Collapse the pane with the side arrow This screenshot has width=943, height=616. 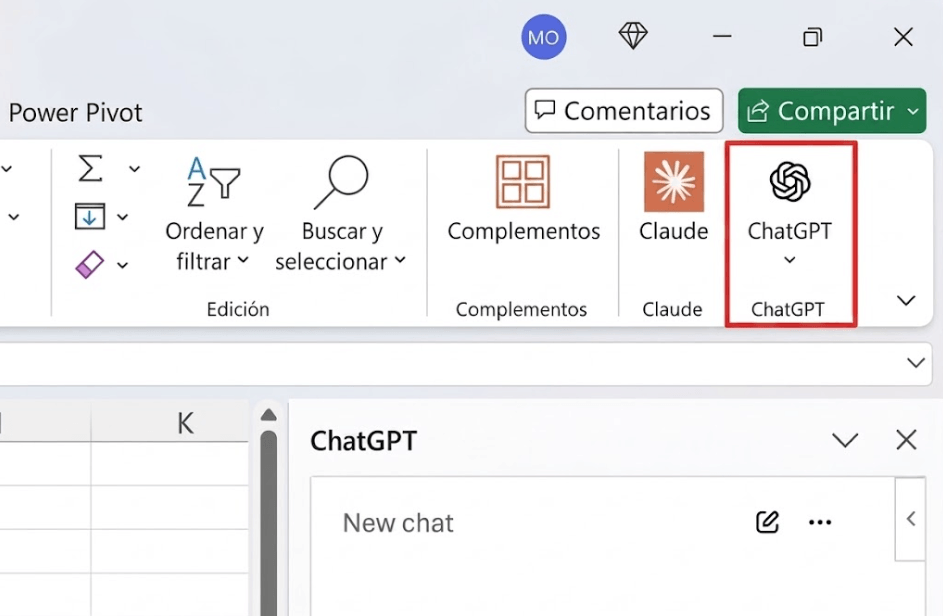(911, 519)
